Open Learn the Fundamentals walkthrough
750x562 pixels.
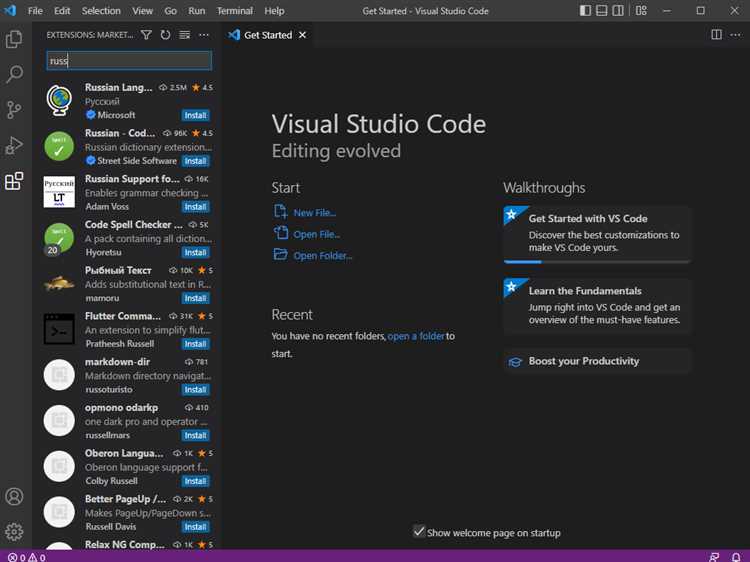point(597,306)
